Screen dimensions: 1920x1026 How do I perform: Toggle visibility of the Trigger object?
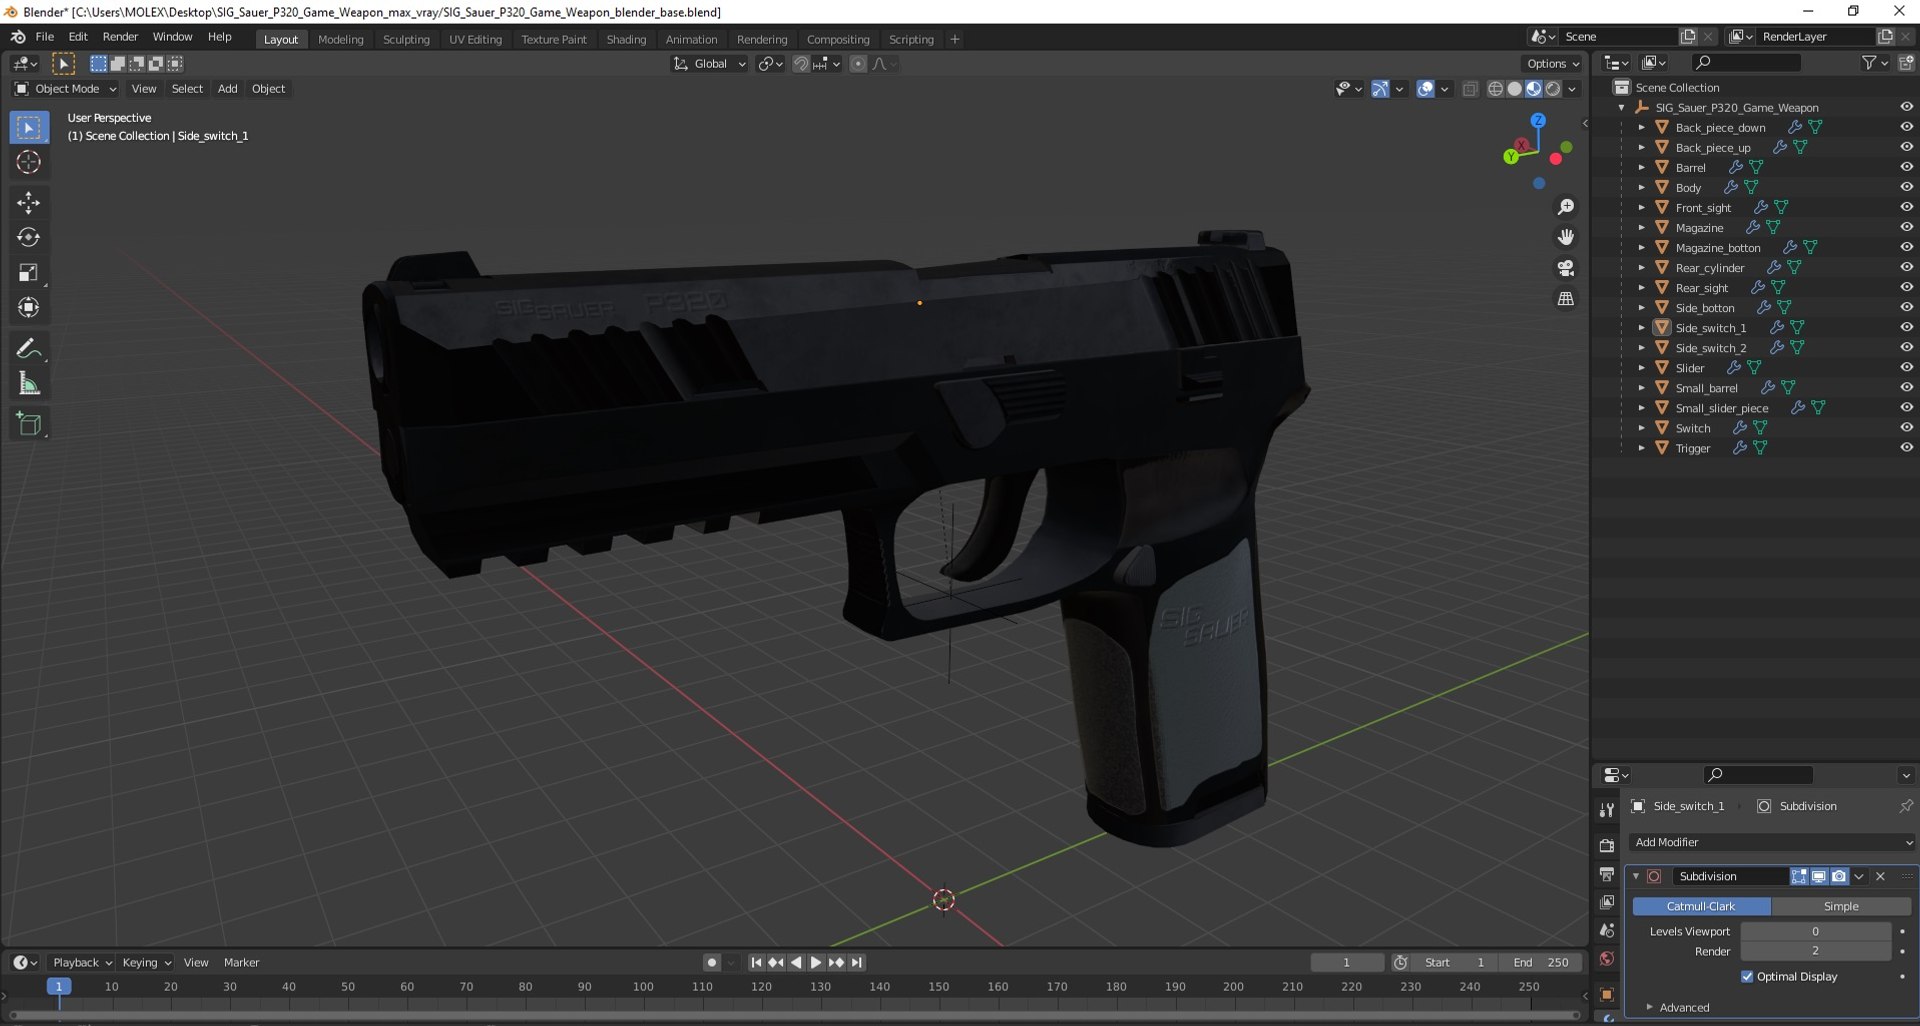(x=1906, y=448)
